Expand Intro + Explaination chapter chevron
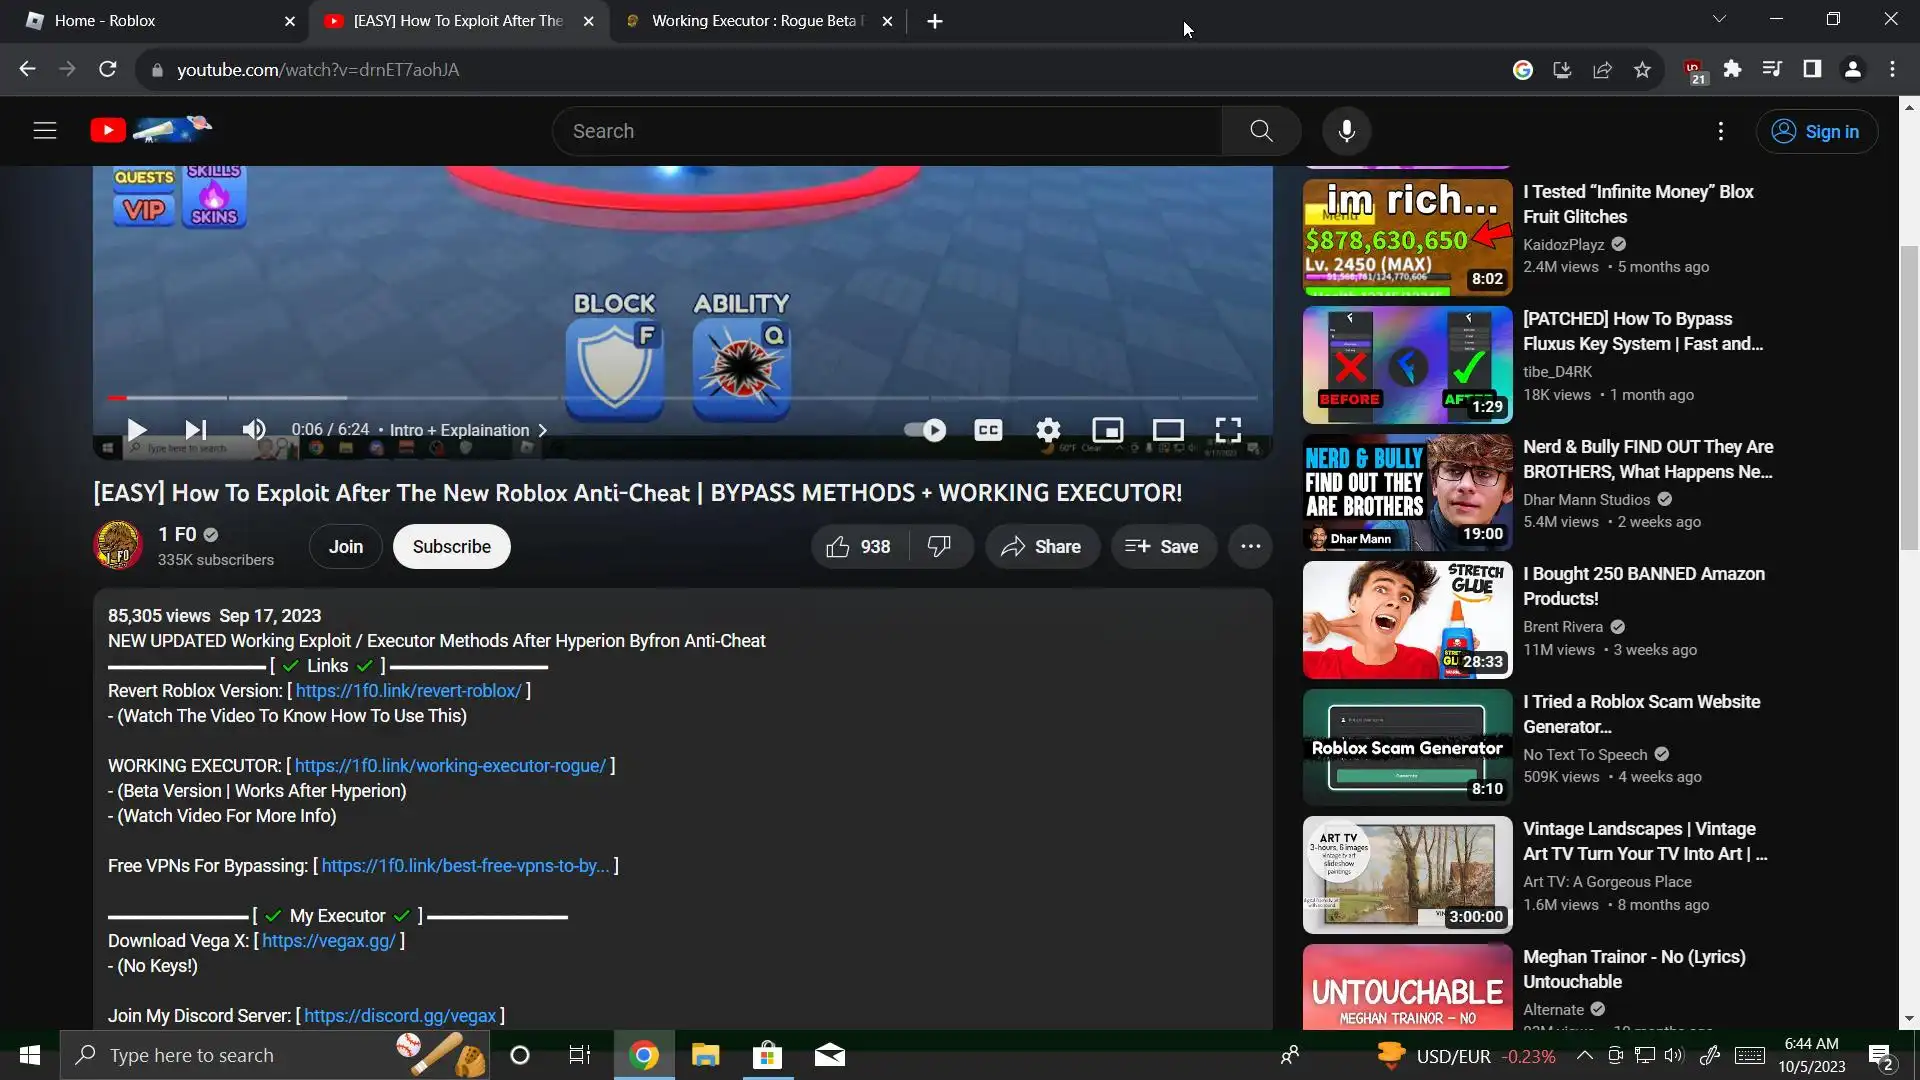This screenshot has width=1920, height=1080. [543, 430]
